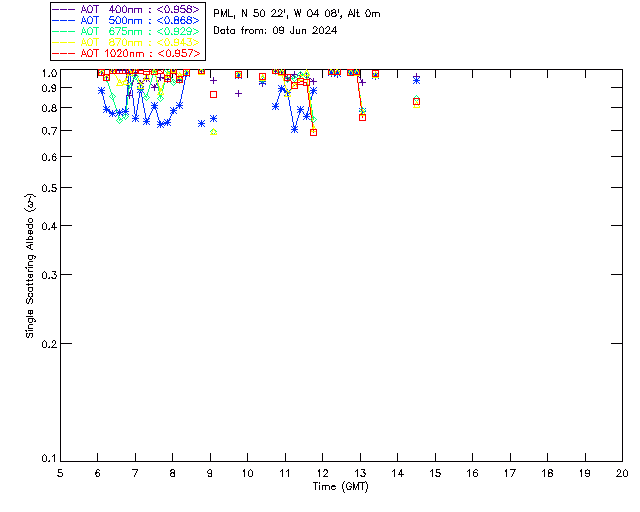Click the hour 18 label on the time axis
Viewport: 640px width, 512px height.
[x=547, y=473]
